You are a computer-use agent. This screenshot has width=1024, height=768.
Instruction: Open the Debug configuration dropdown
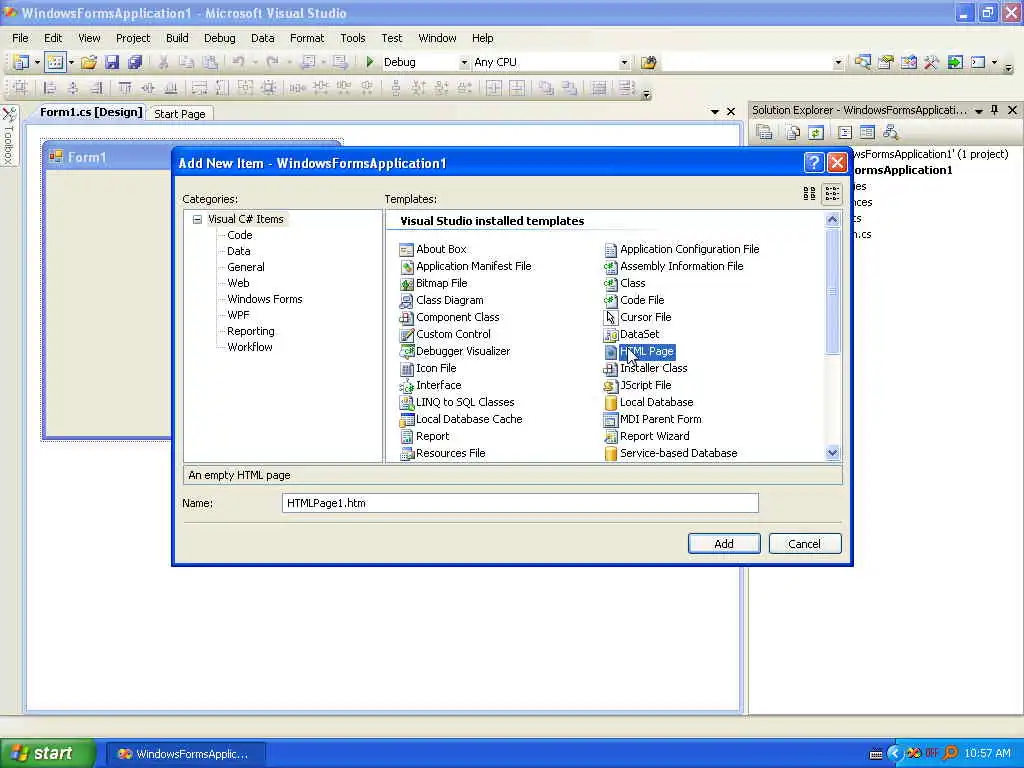(464, 63)
